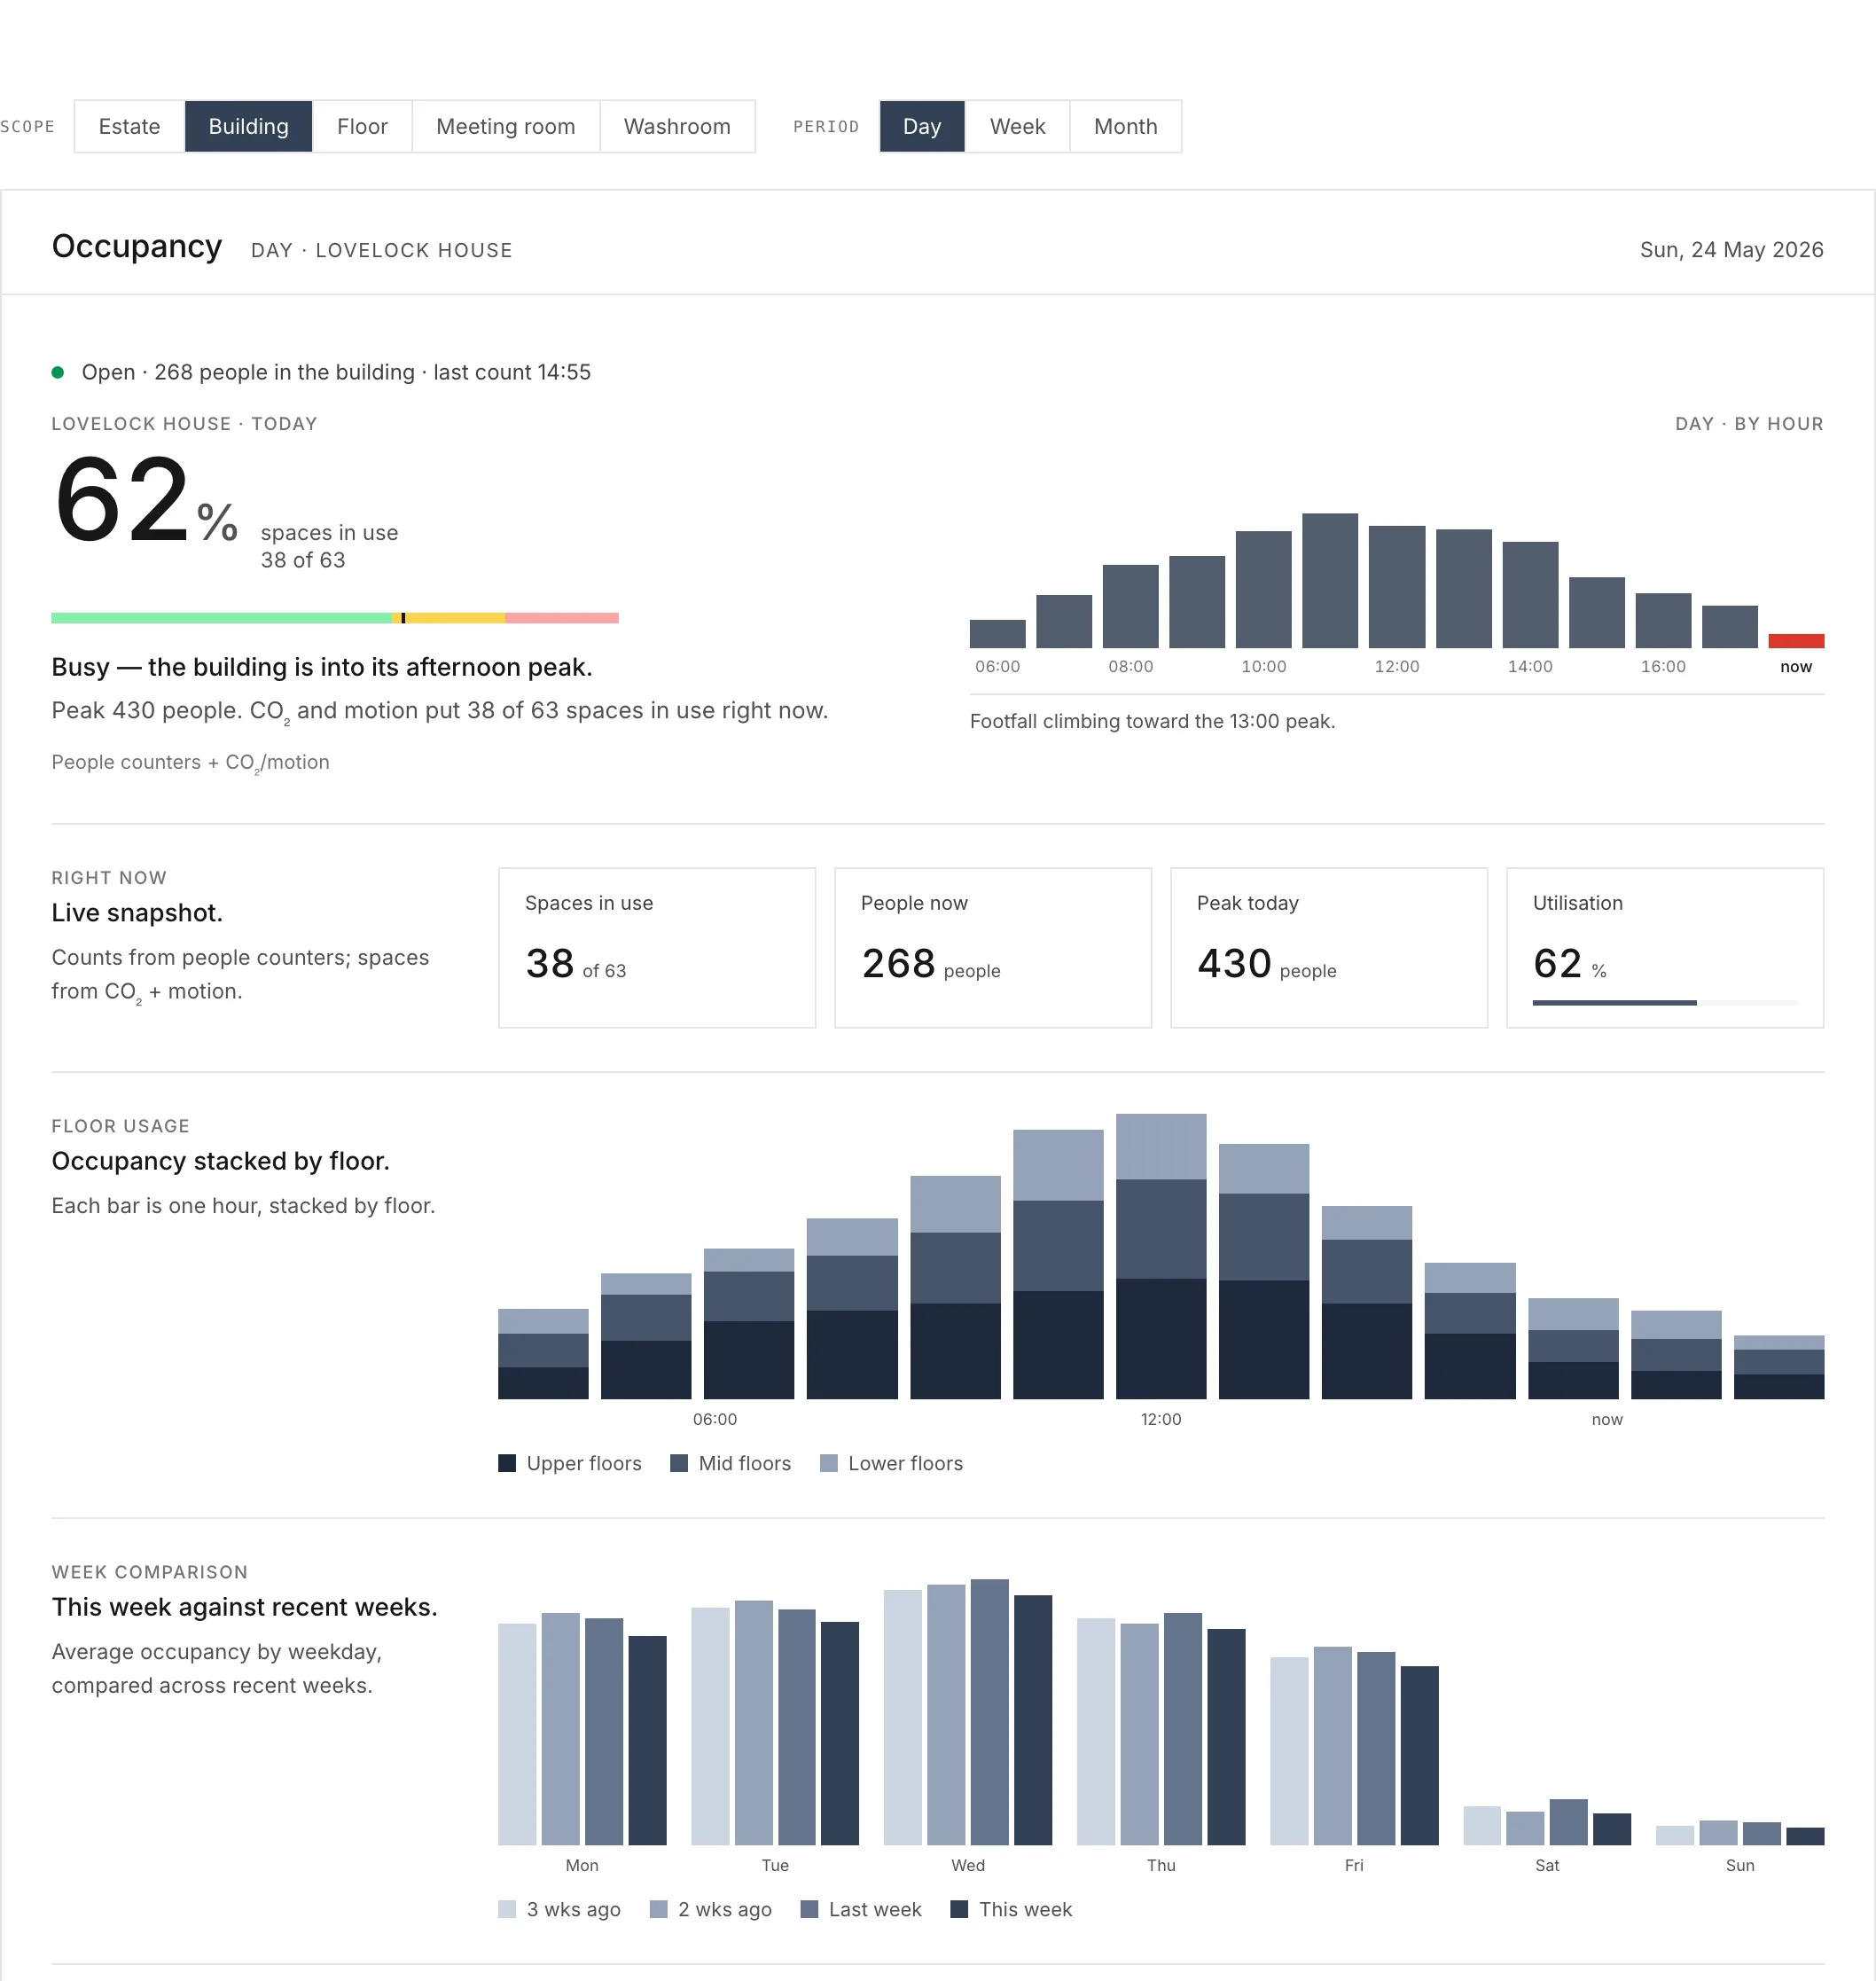Switch scope to Floor
The width and height of the screenshot is (1876, 1981).
pos(362,126)
